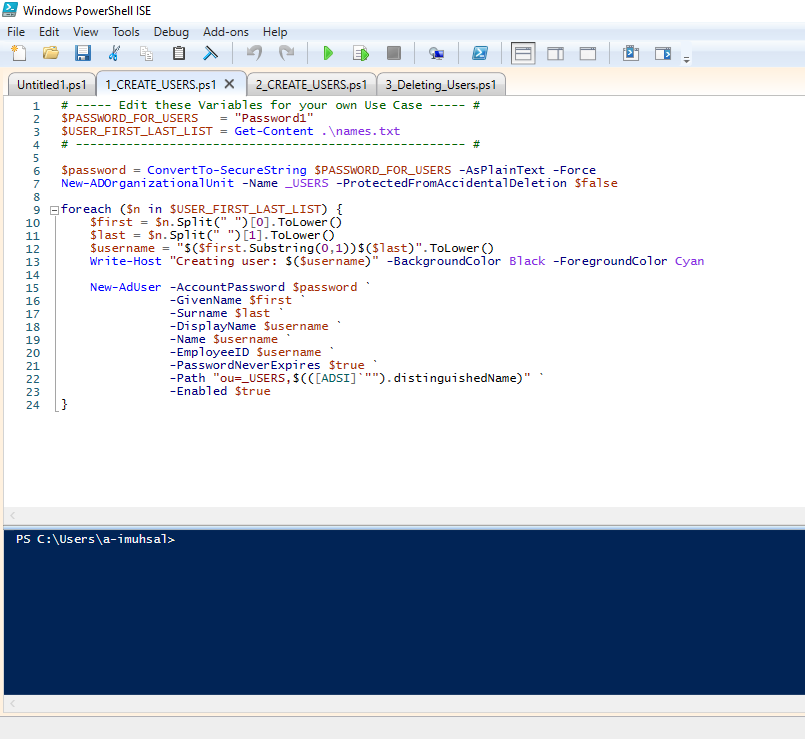Show script pane maximized layout
This screenshot has width=805, height=739.
click(x=588, y=53)
